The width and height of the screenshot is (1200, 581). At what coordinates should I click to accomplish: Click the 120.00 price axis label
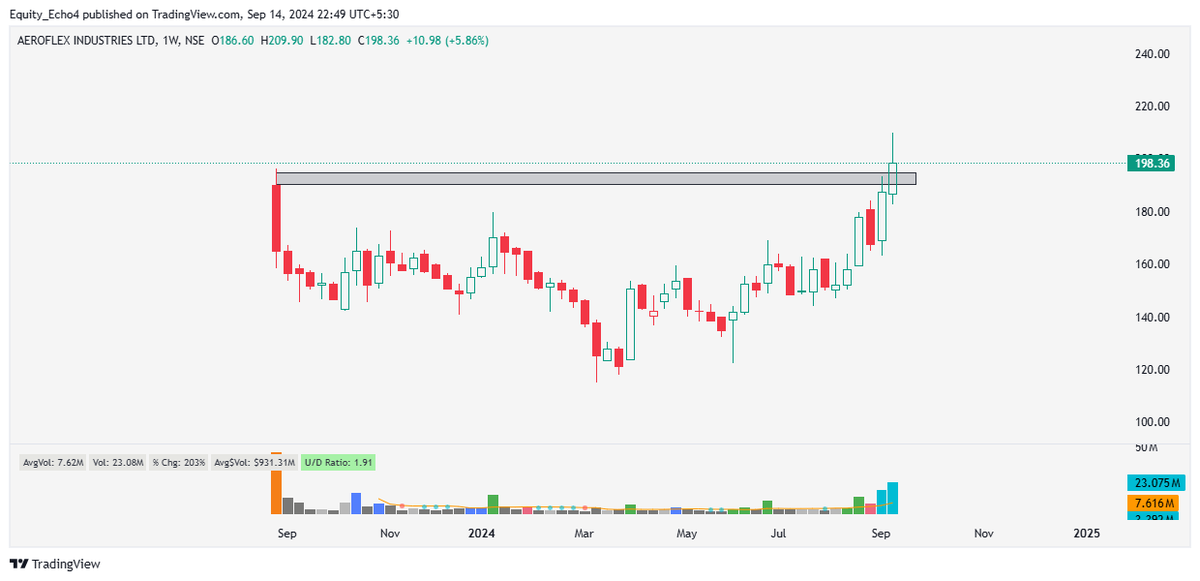(x=1150, y=370)
